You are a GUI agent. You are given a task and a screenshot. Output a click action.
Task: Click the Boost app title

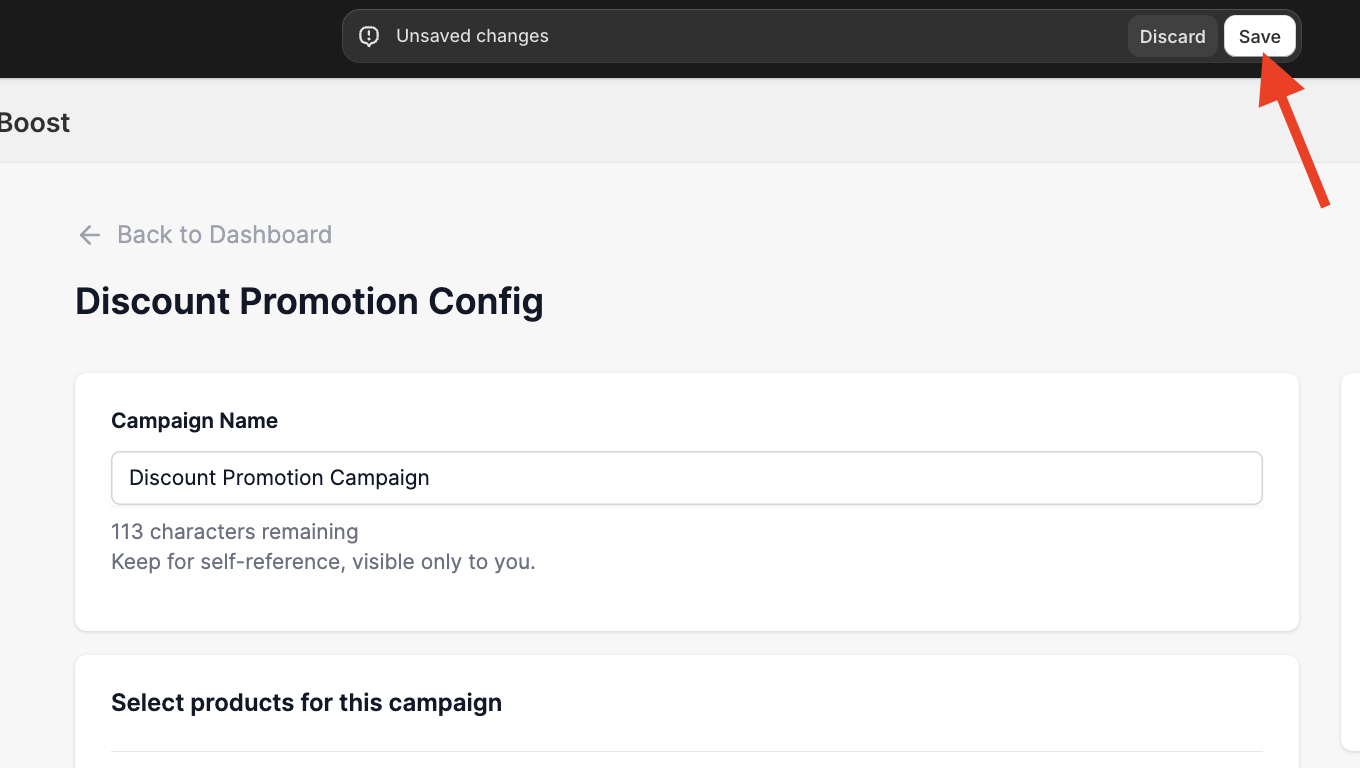click(x=35, y=123)
